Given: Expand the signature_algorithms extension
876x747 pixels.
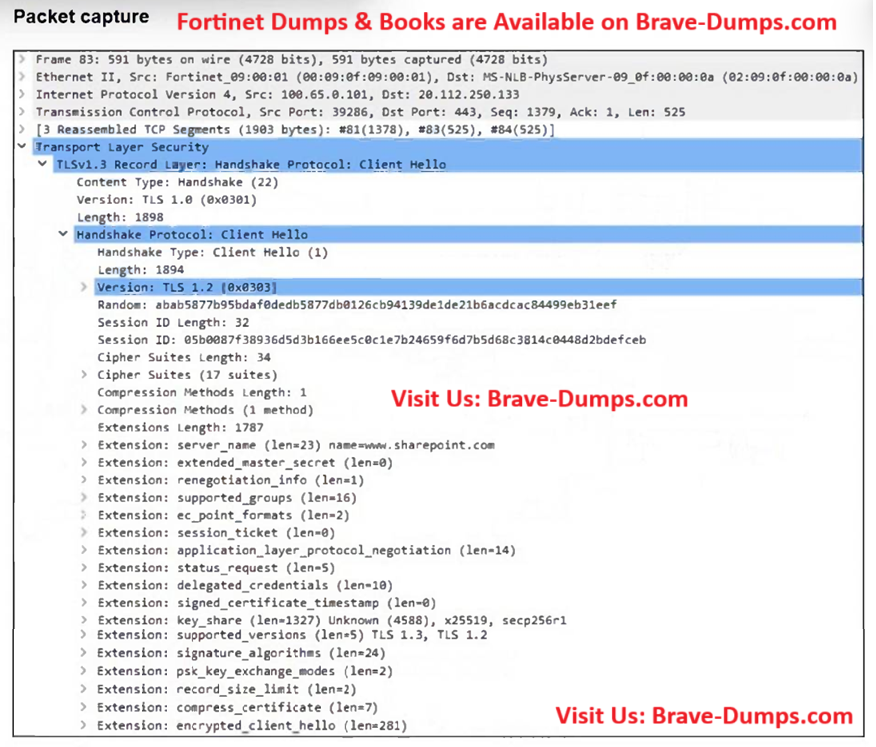Looking at the screenshot, I should (85, 655).
